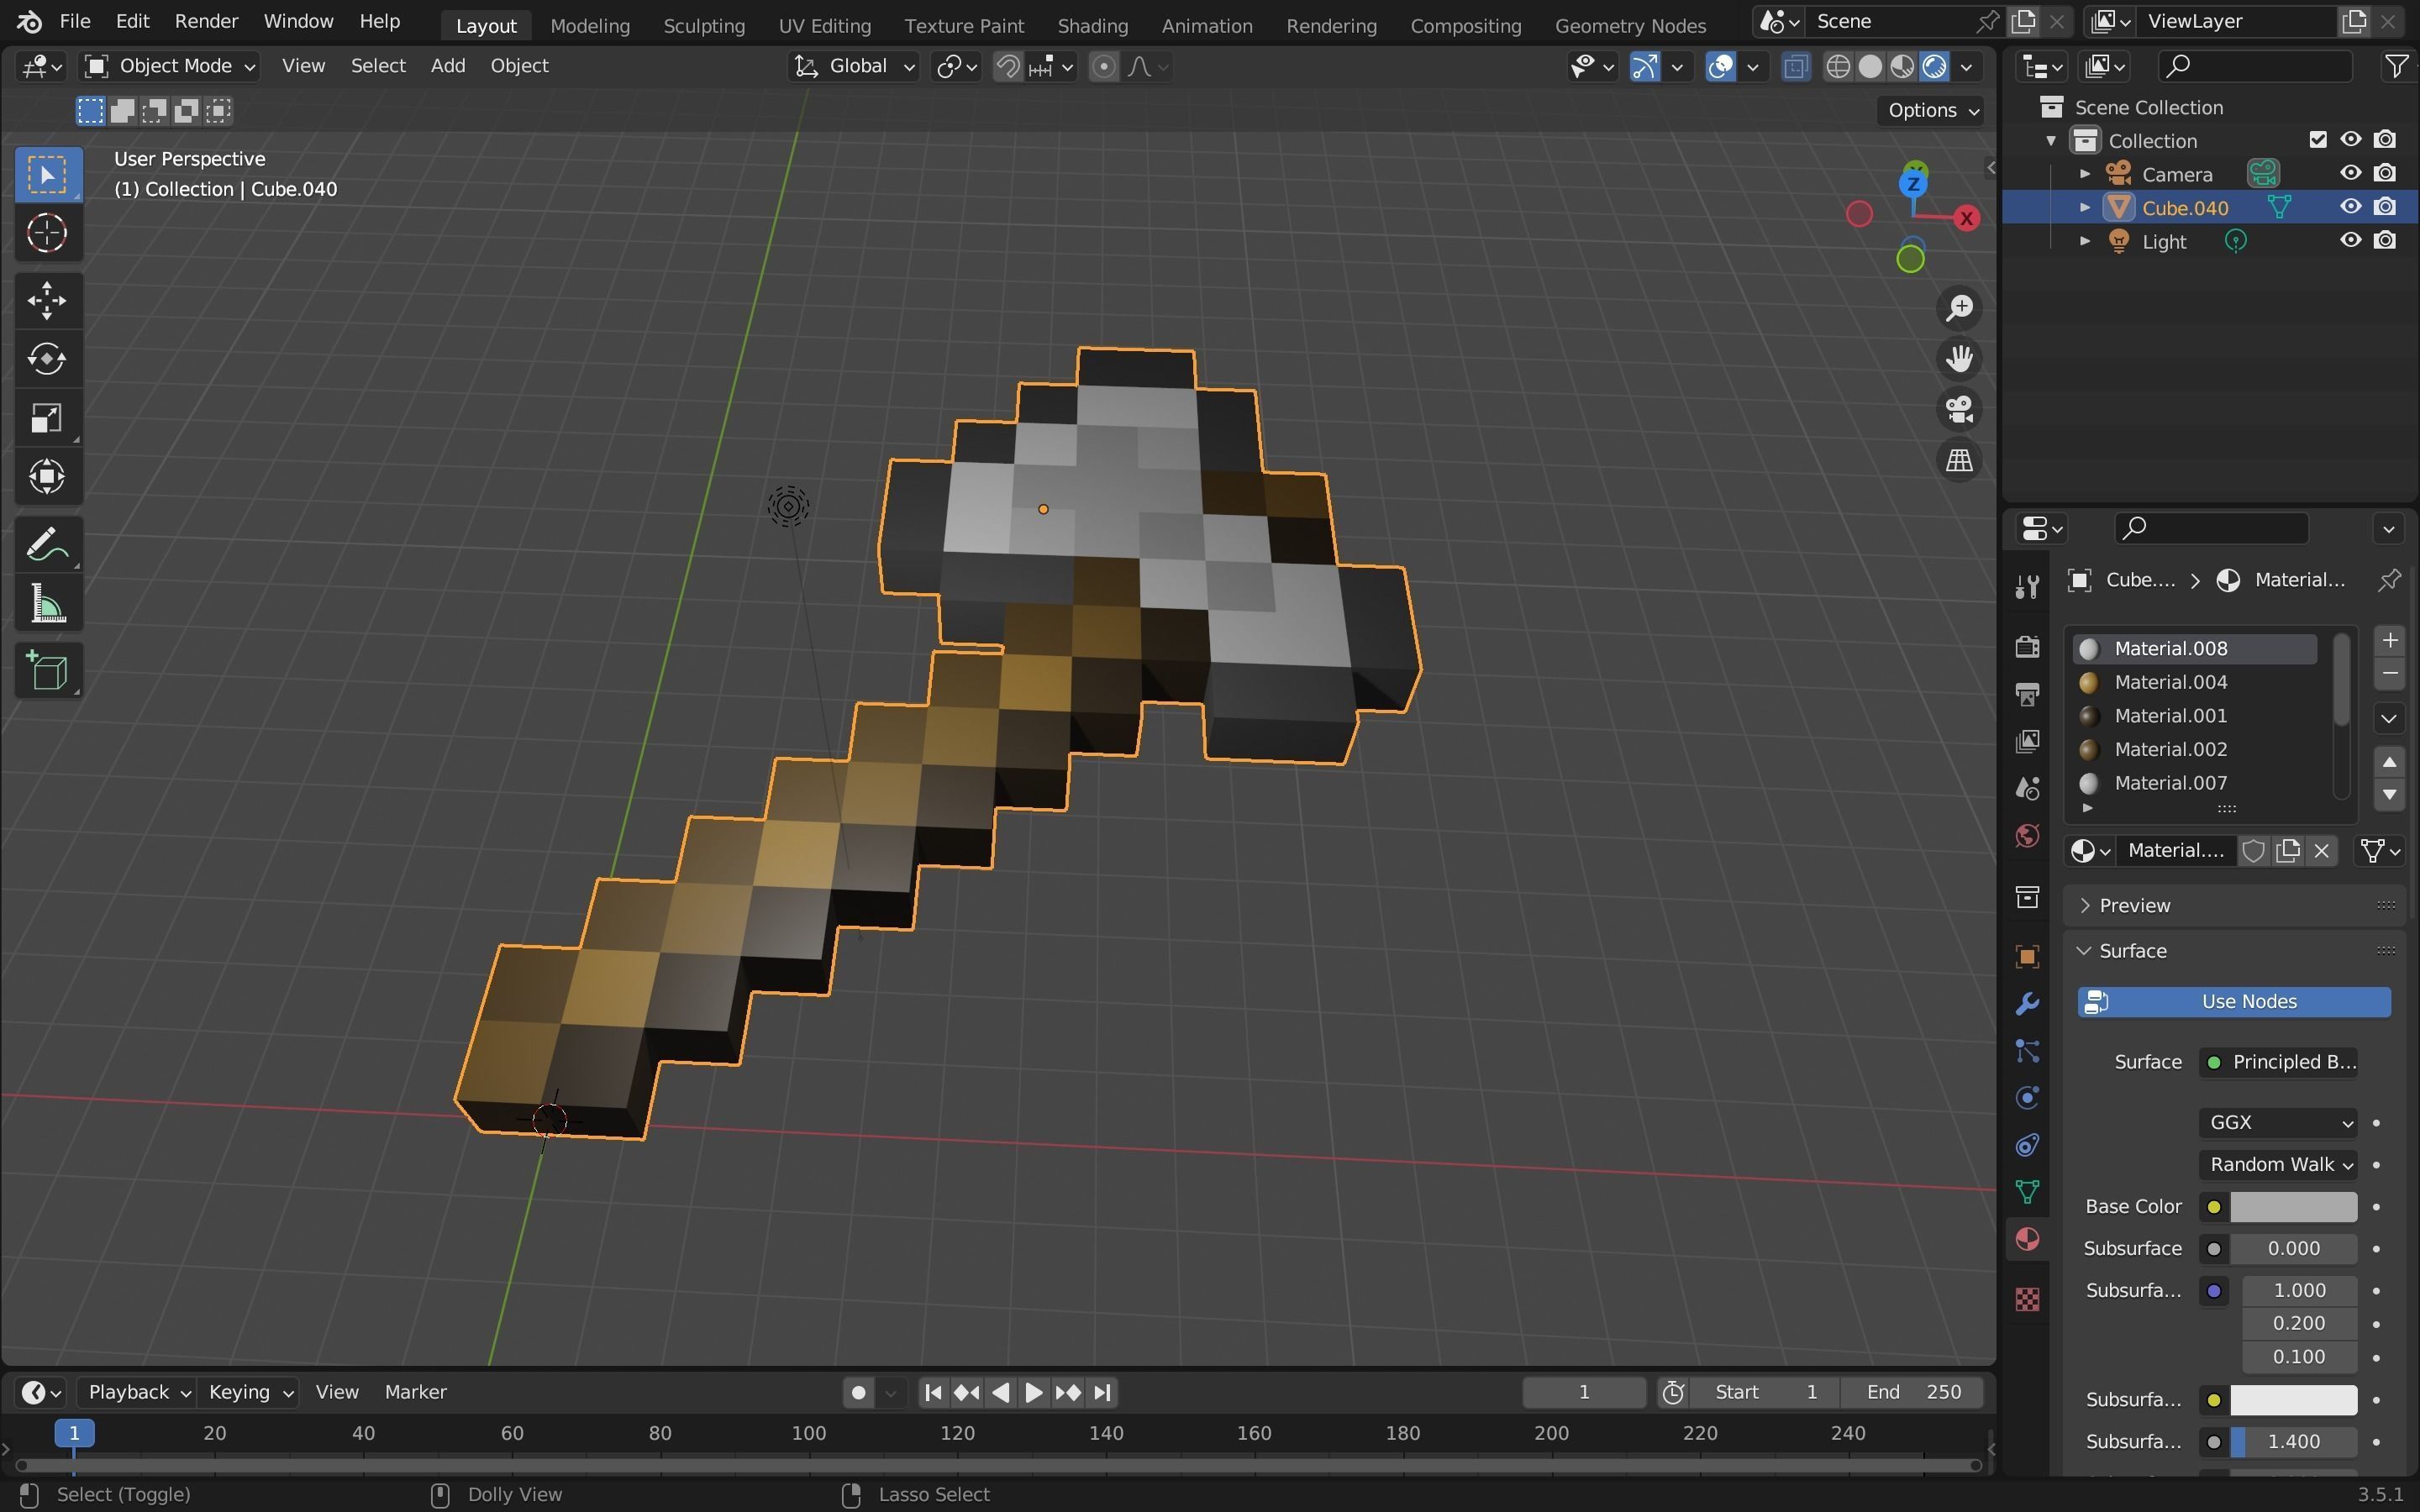Screen dimensions: 2420x1512
Task: Open the Output properties tab
Action: pyautogui.click(x=2027, y=694)
